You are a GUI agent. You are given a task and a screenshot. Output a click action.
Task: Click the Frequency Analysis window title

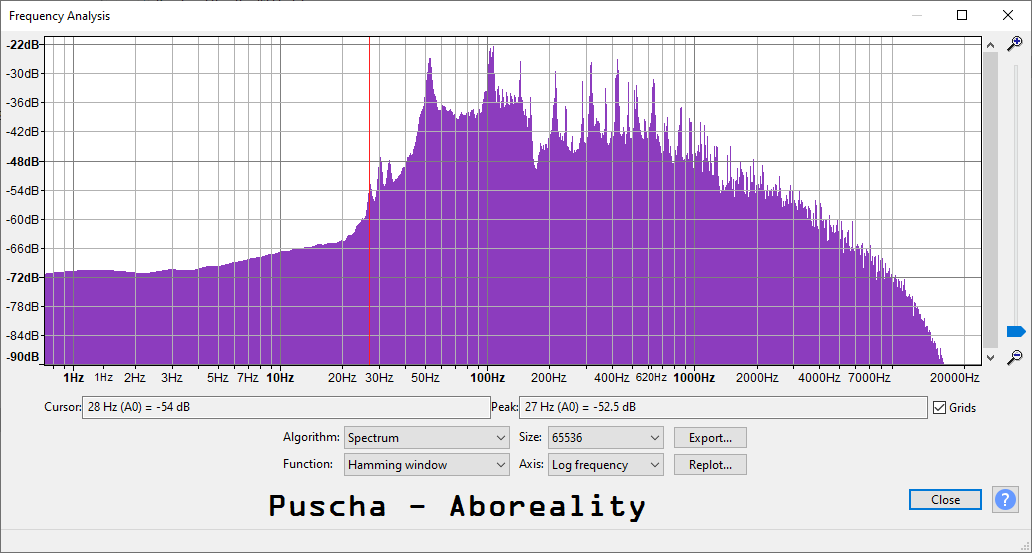coord(59,16)
